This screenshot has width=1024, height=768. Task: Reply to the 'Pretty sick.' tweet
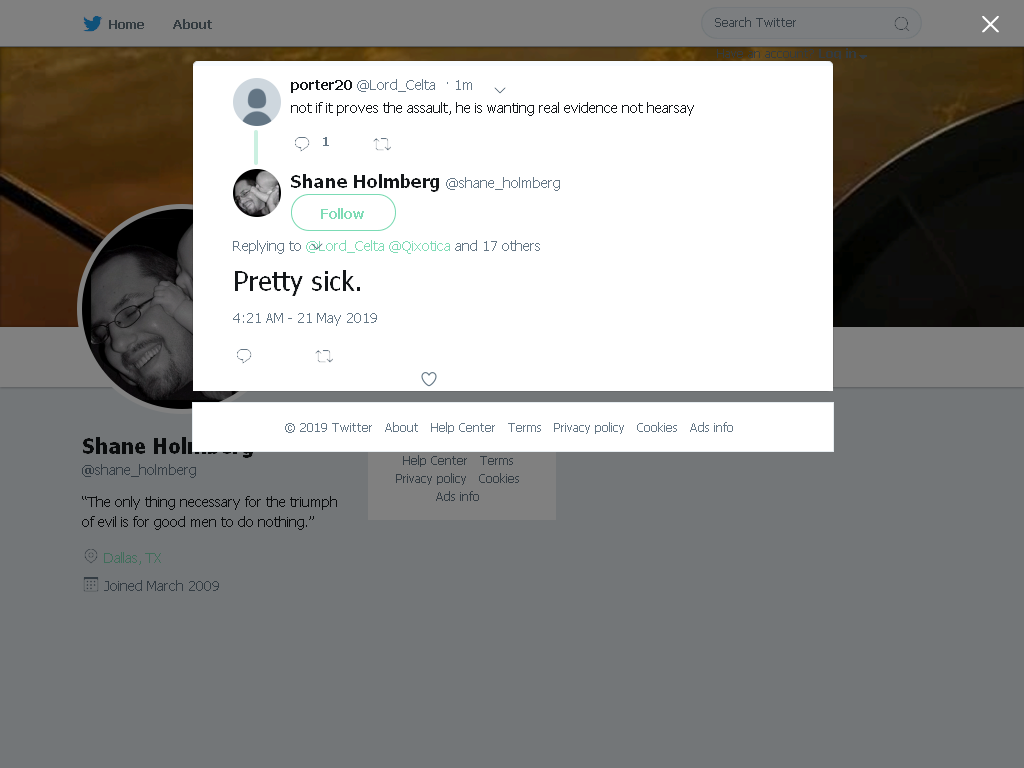coord(244,355)
